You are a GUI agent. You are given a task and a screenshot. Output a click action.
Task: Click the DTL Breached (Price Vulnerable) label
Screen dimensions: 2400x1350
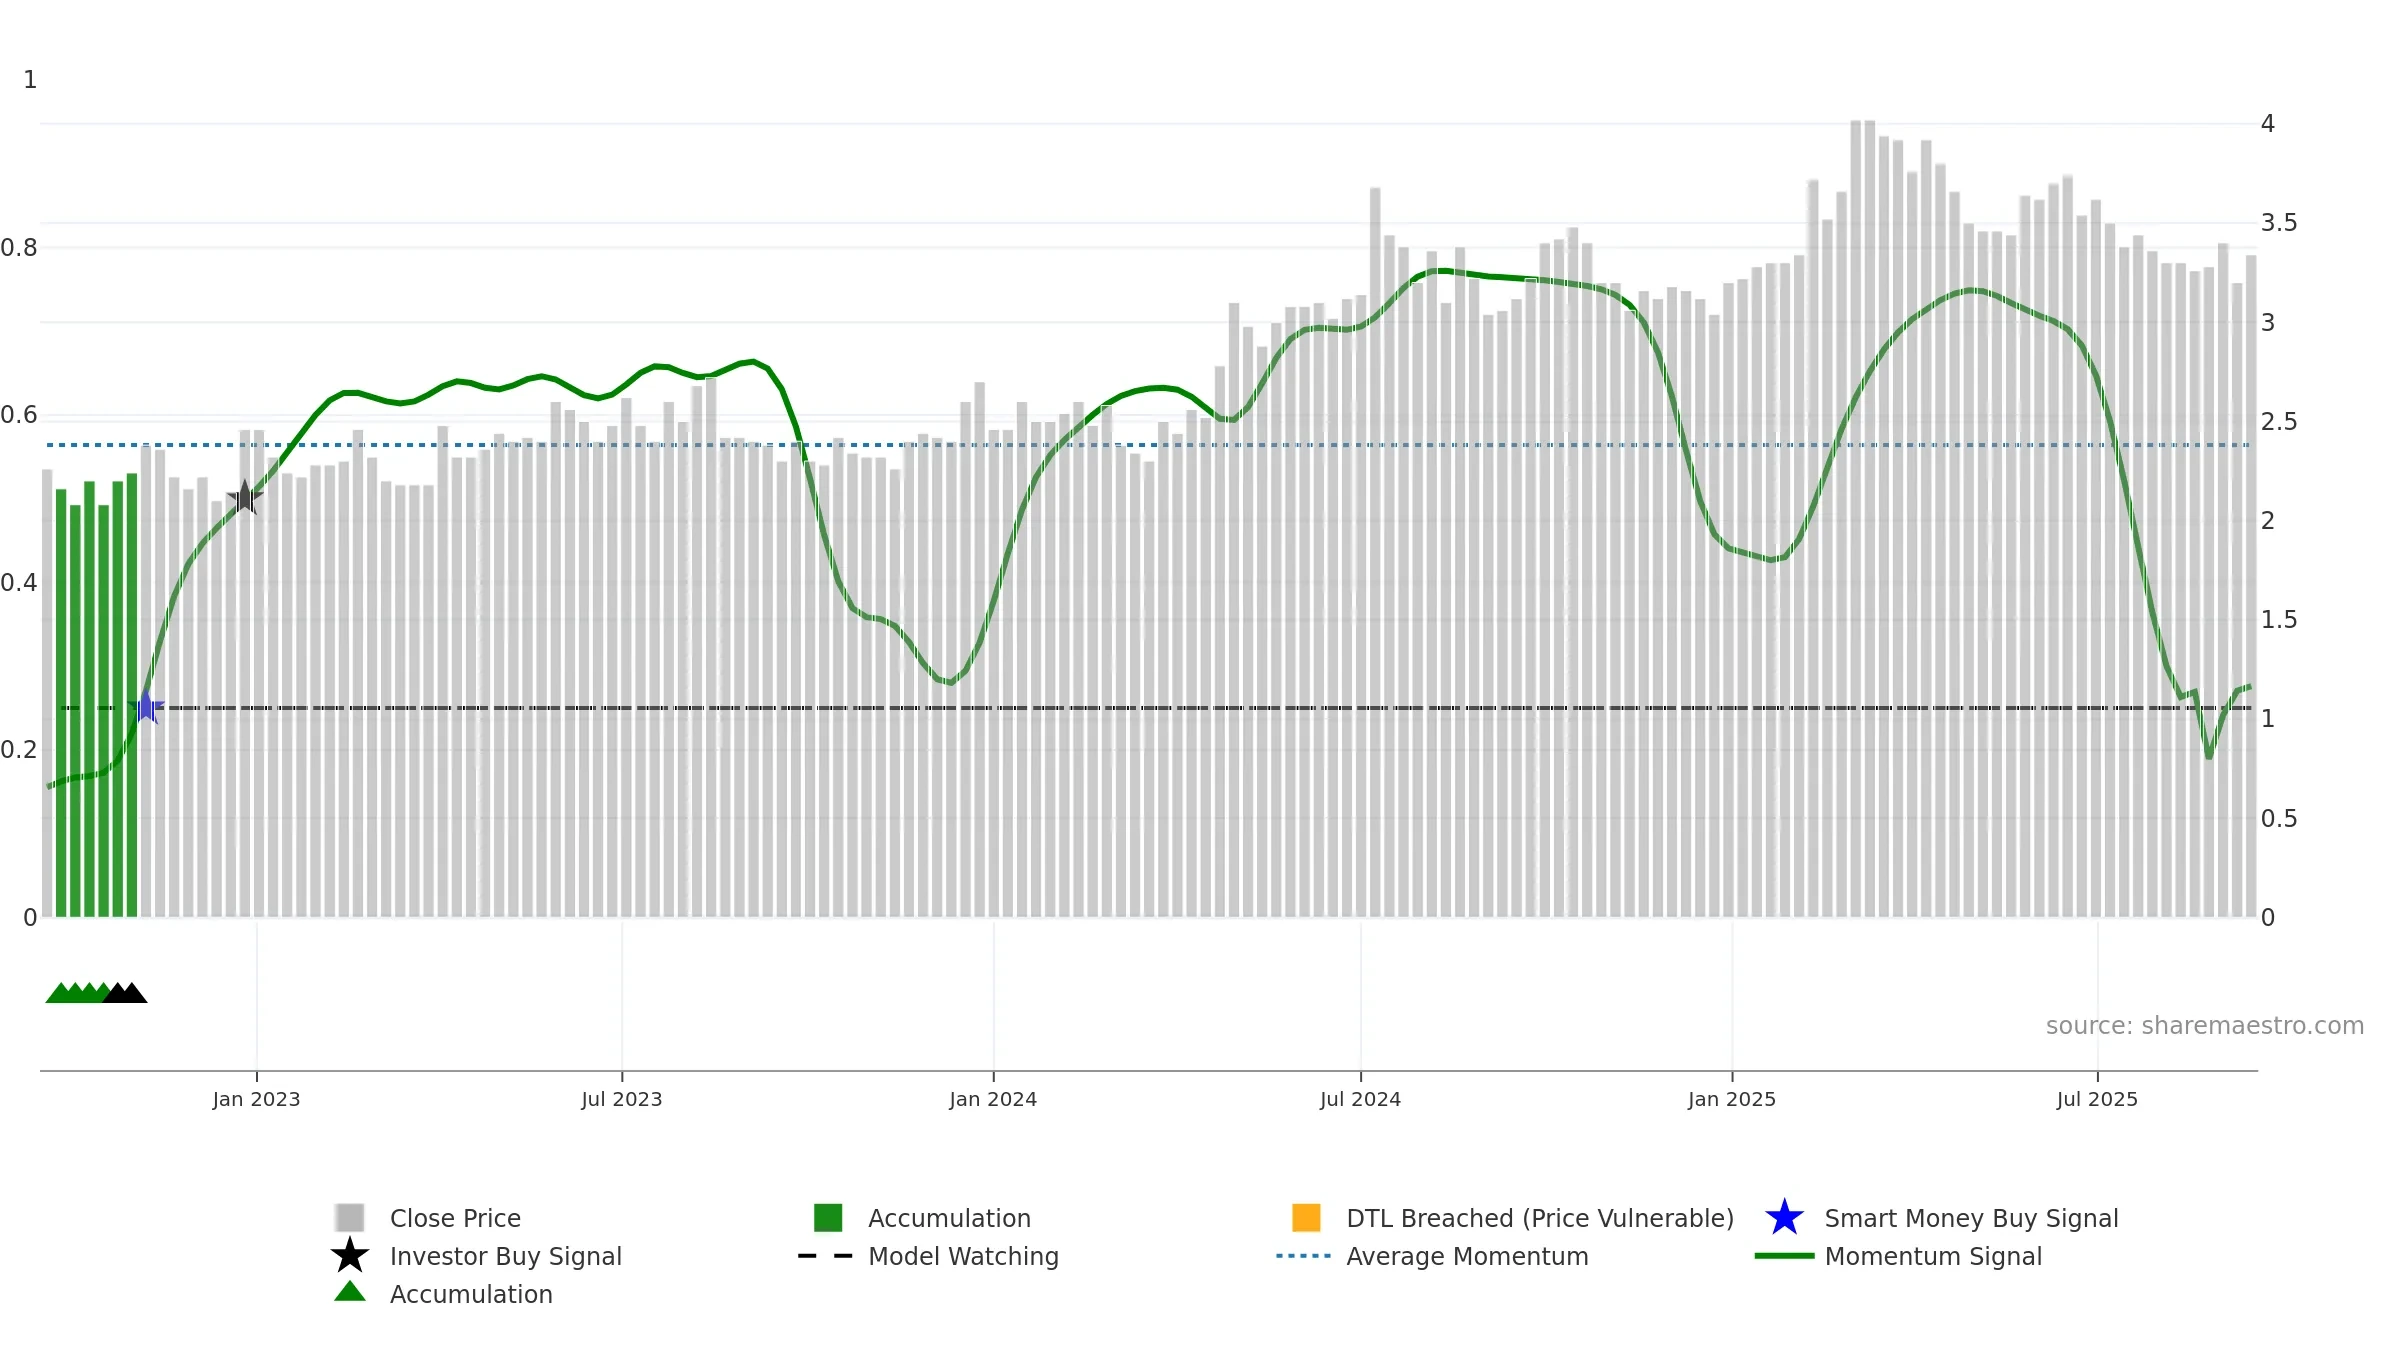1540,1218
